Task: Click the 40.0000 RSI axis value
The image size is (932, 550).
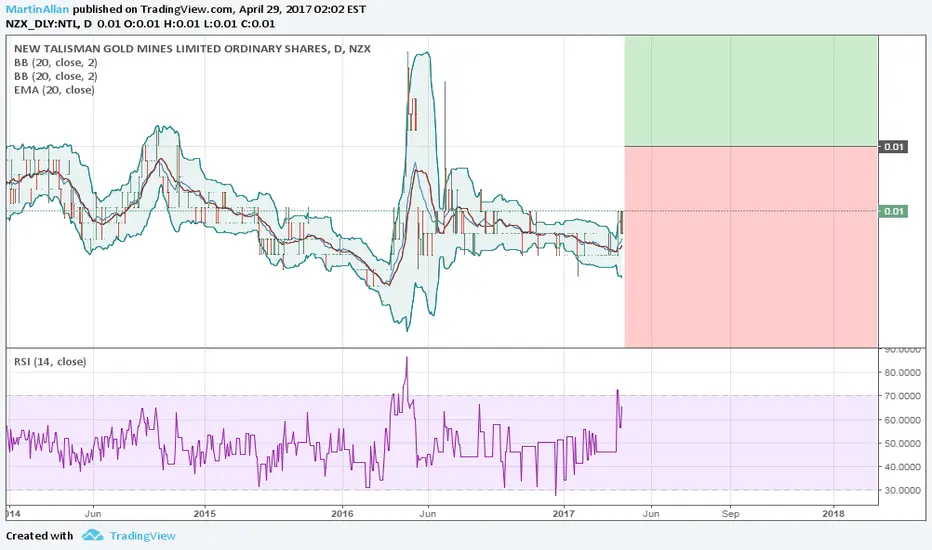Action: point(903,467)
